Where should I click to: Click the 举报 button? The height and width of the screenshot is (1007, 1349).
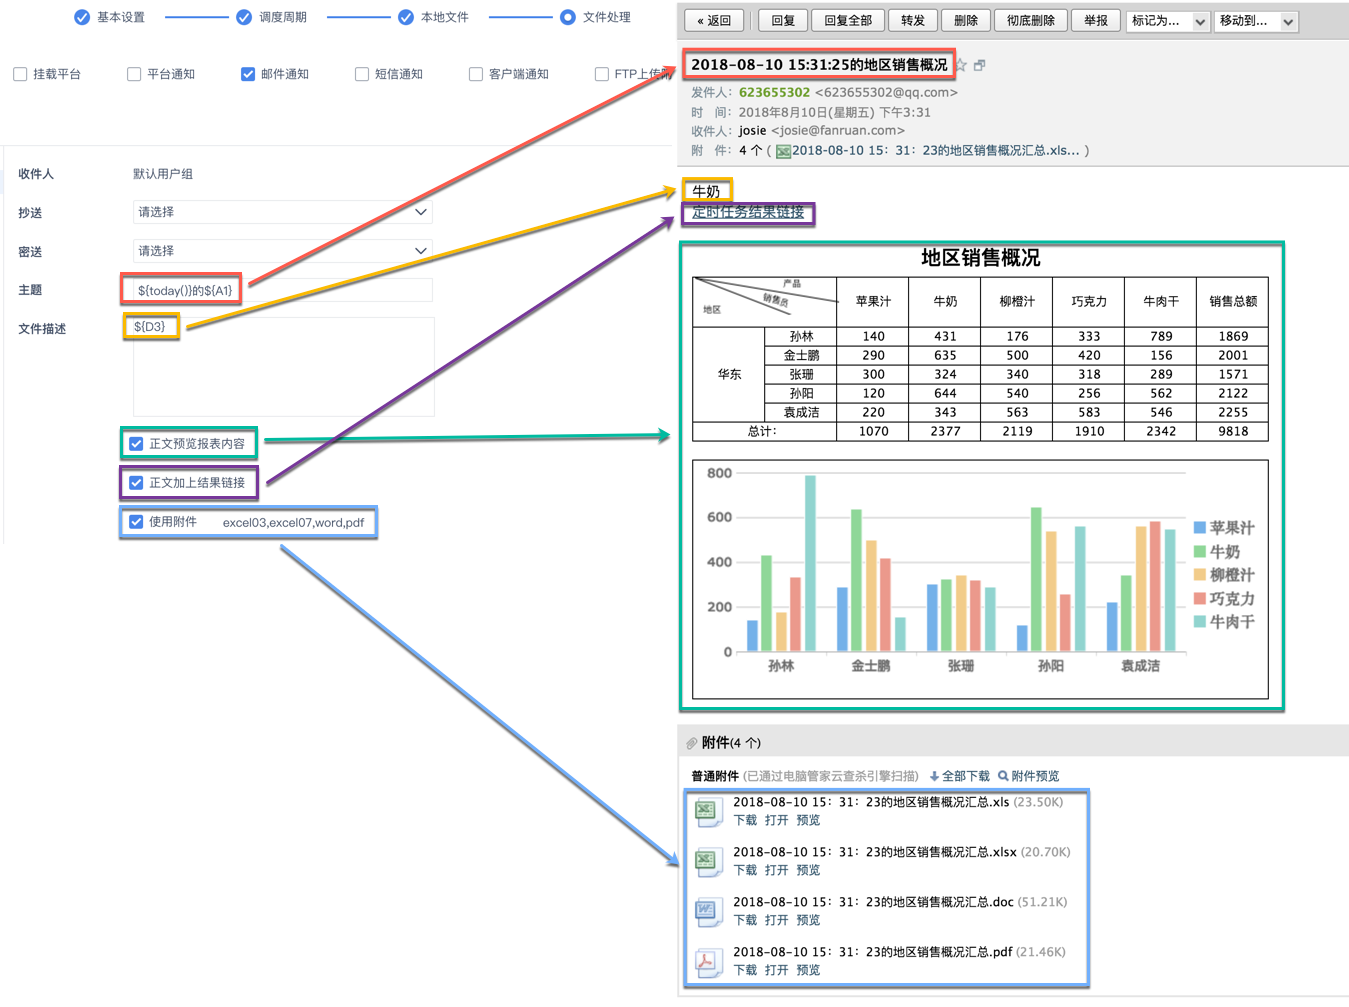[1096, 20]
